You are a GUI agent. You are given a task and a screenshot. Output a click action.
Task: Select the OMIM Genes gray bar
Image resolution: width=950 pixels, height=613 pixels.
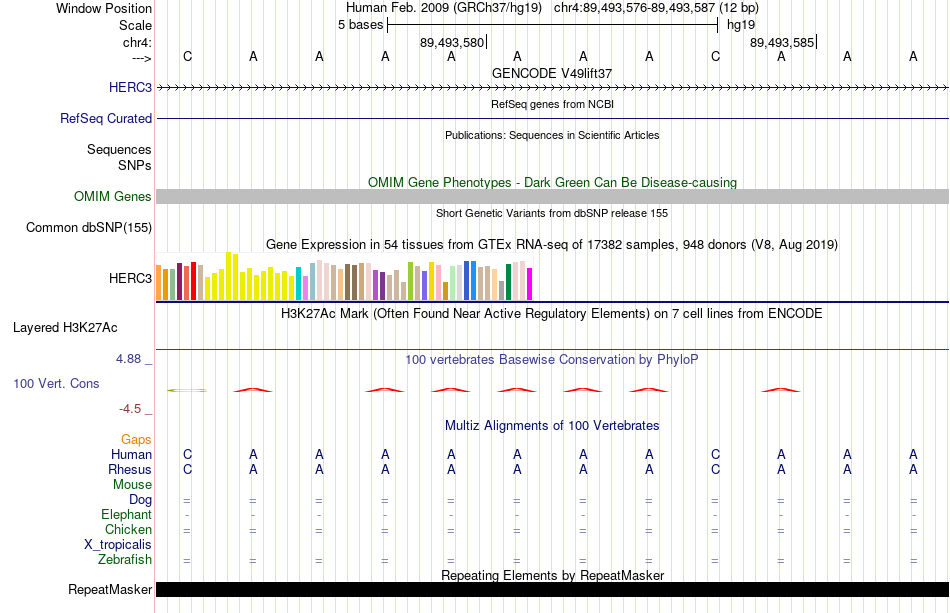(553, 196)
